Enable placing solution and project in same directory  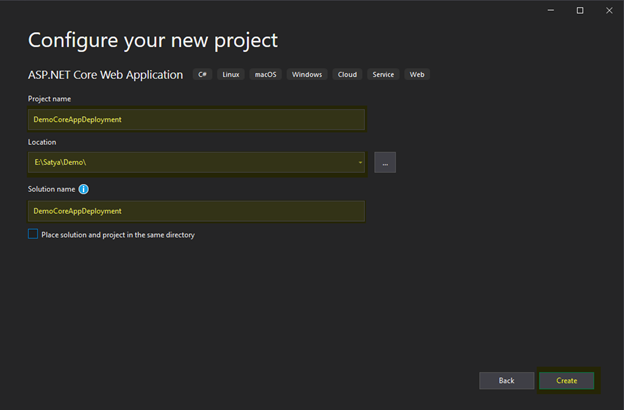pos(33,235)
